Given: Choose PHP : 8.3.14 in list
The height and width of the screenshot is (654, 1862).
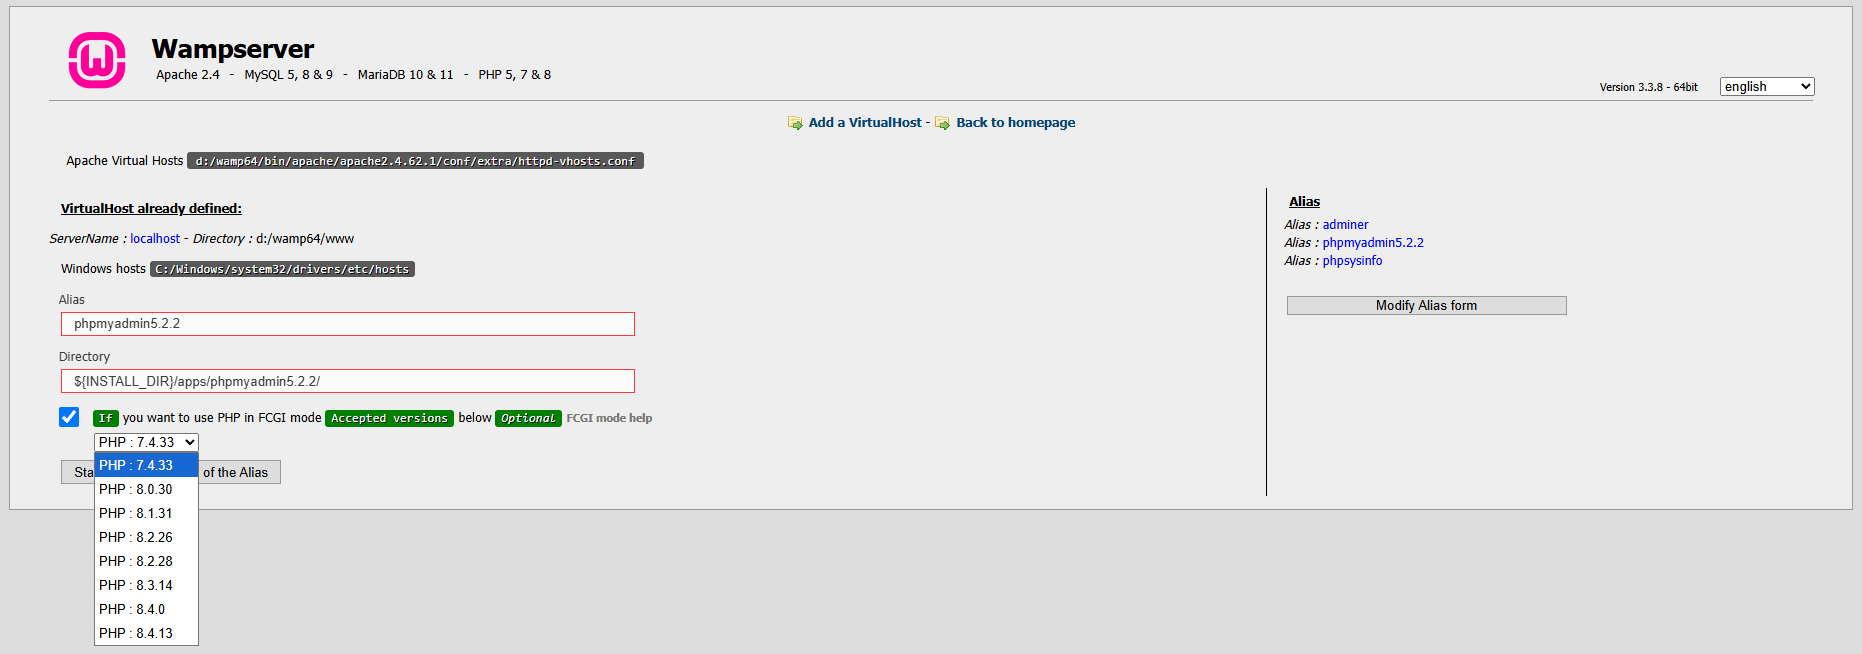Looking at the screenshot, I should click(136, 585).
